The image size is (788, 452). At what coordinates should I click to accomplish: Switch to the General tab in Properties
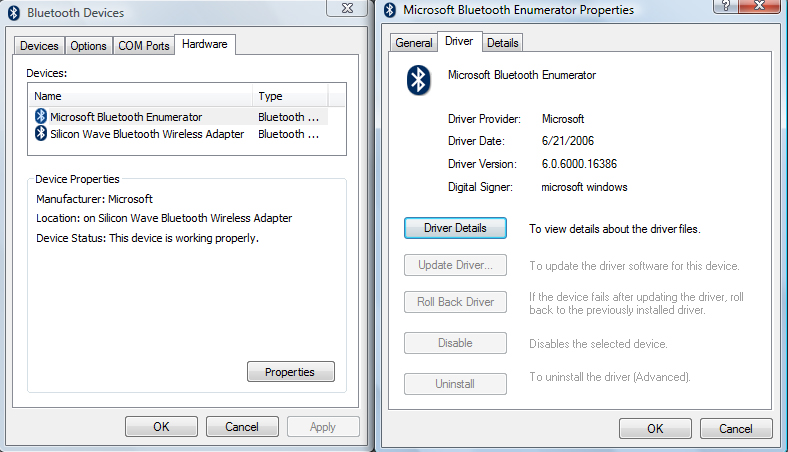[x=414, y=43]
